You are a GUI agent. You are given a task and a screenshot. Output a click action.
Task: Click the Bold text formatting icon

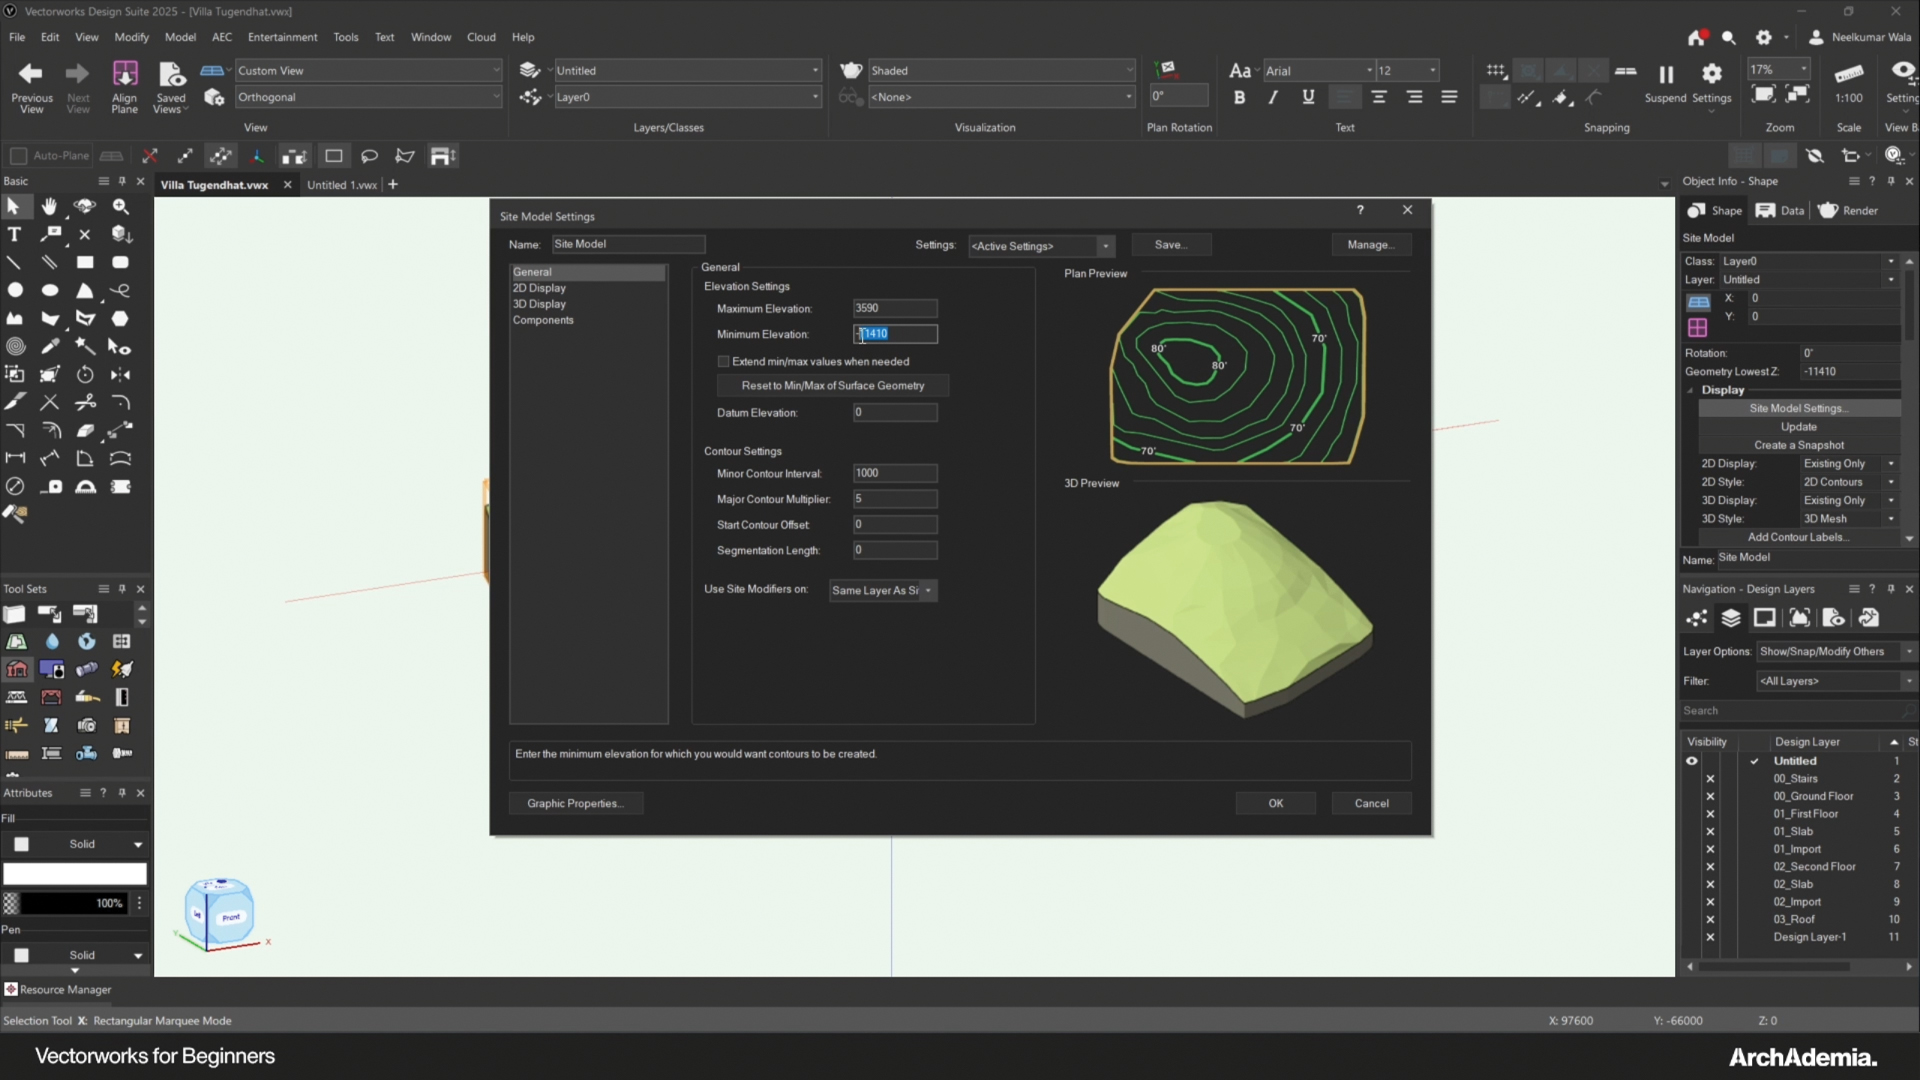1239,97
